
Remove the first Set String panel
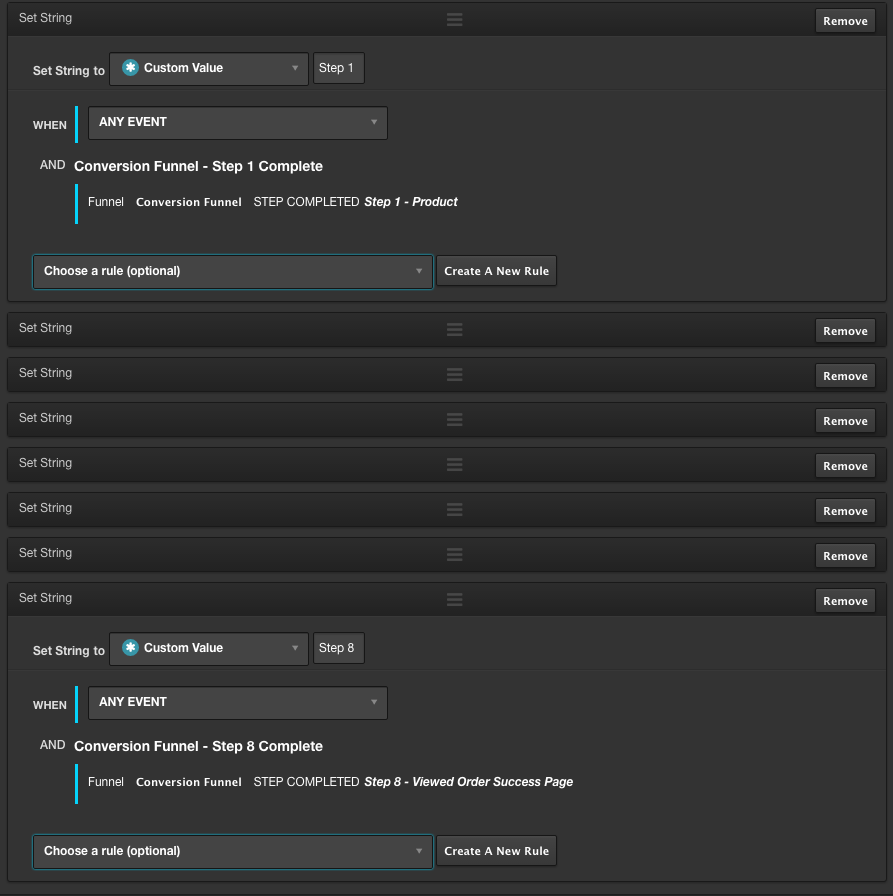tap(845, 21)
